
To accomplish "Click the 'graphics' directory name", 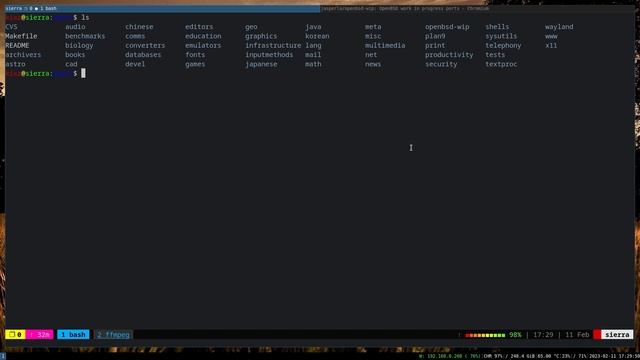I will 261,36.
